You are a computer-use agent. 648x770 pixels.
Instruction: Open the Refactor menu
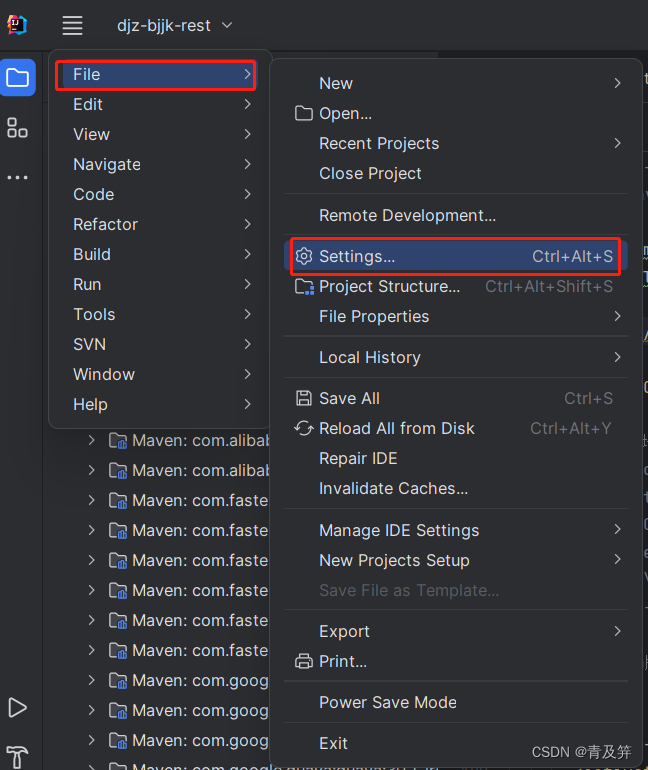(162, 224)
